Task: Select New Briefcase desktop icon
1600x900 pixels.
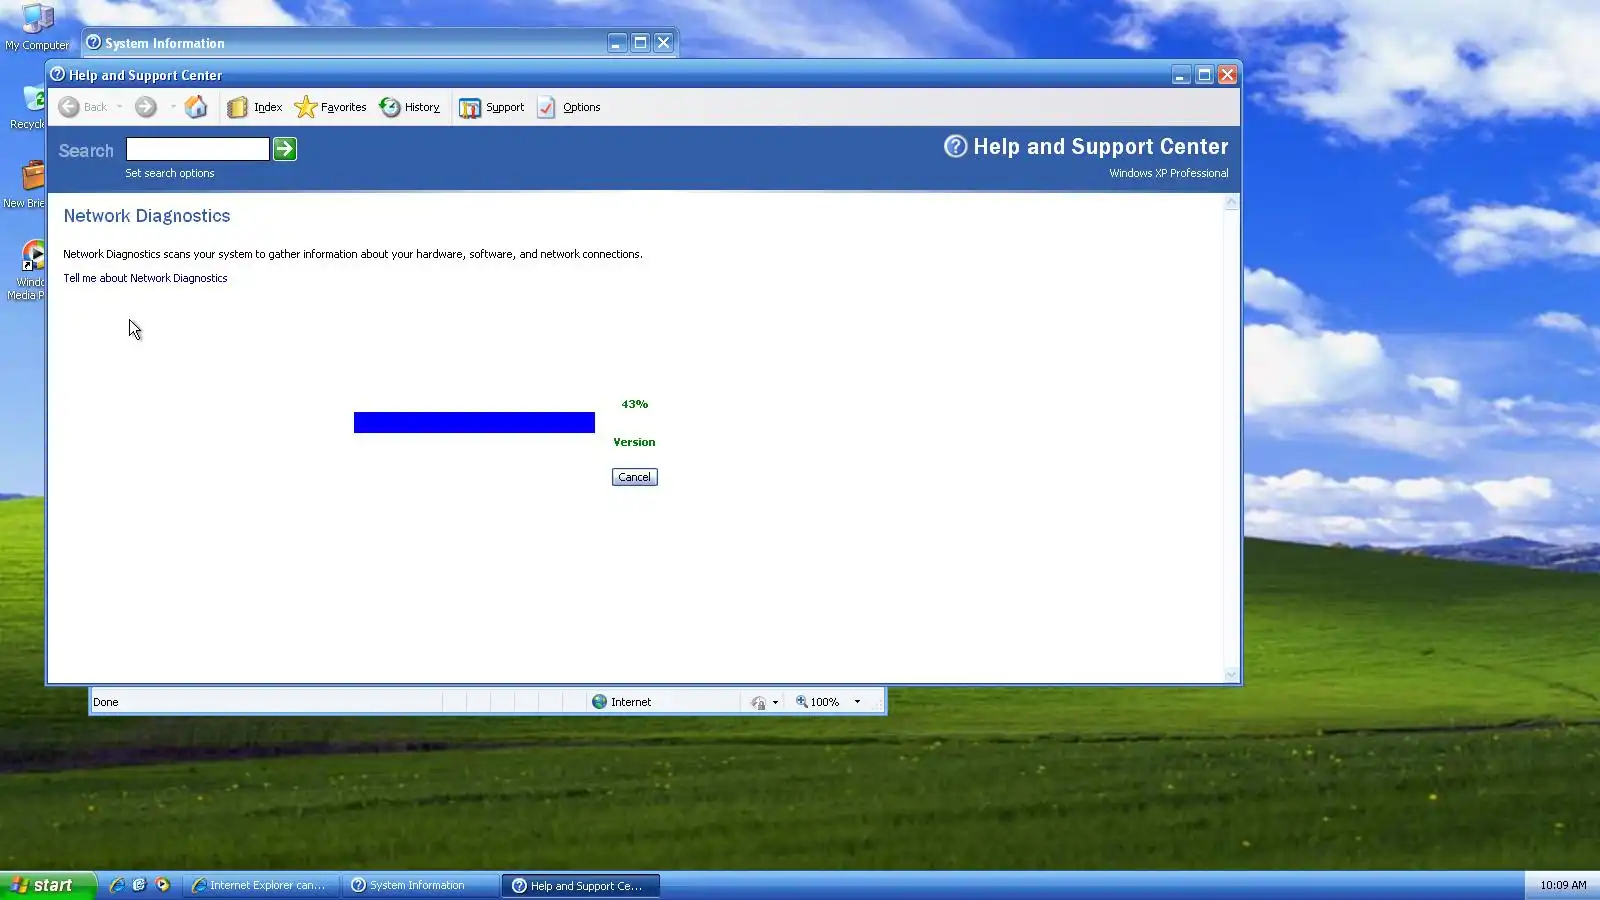Action: point(26,185)
